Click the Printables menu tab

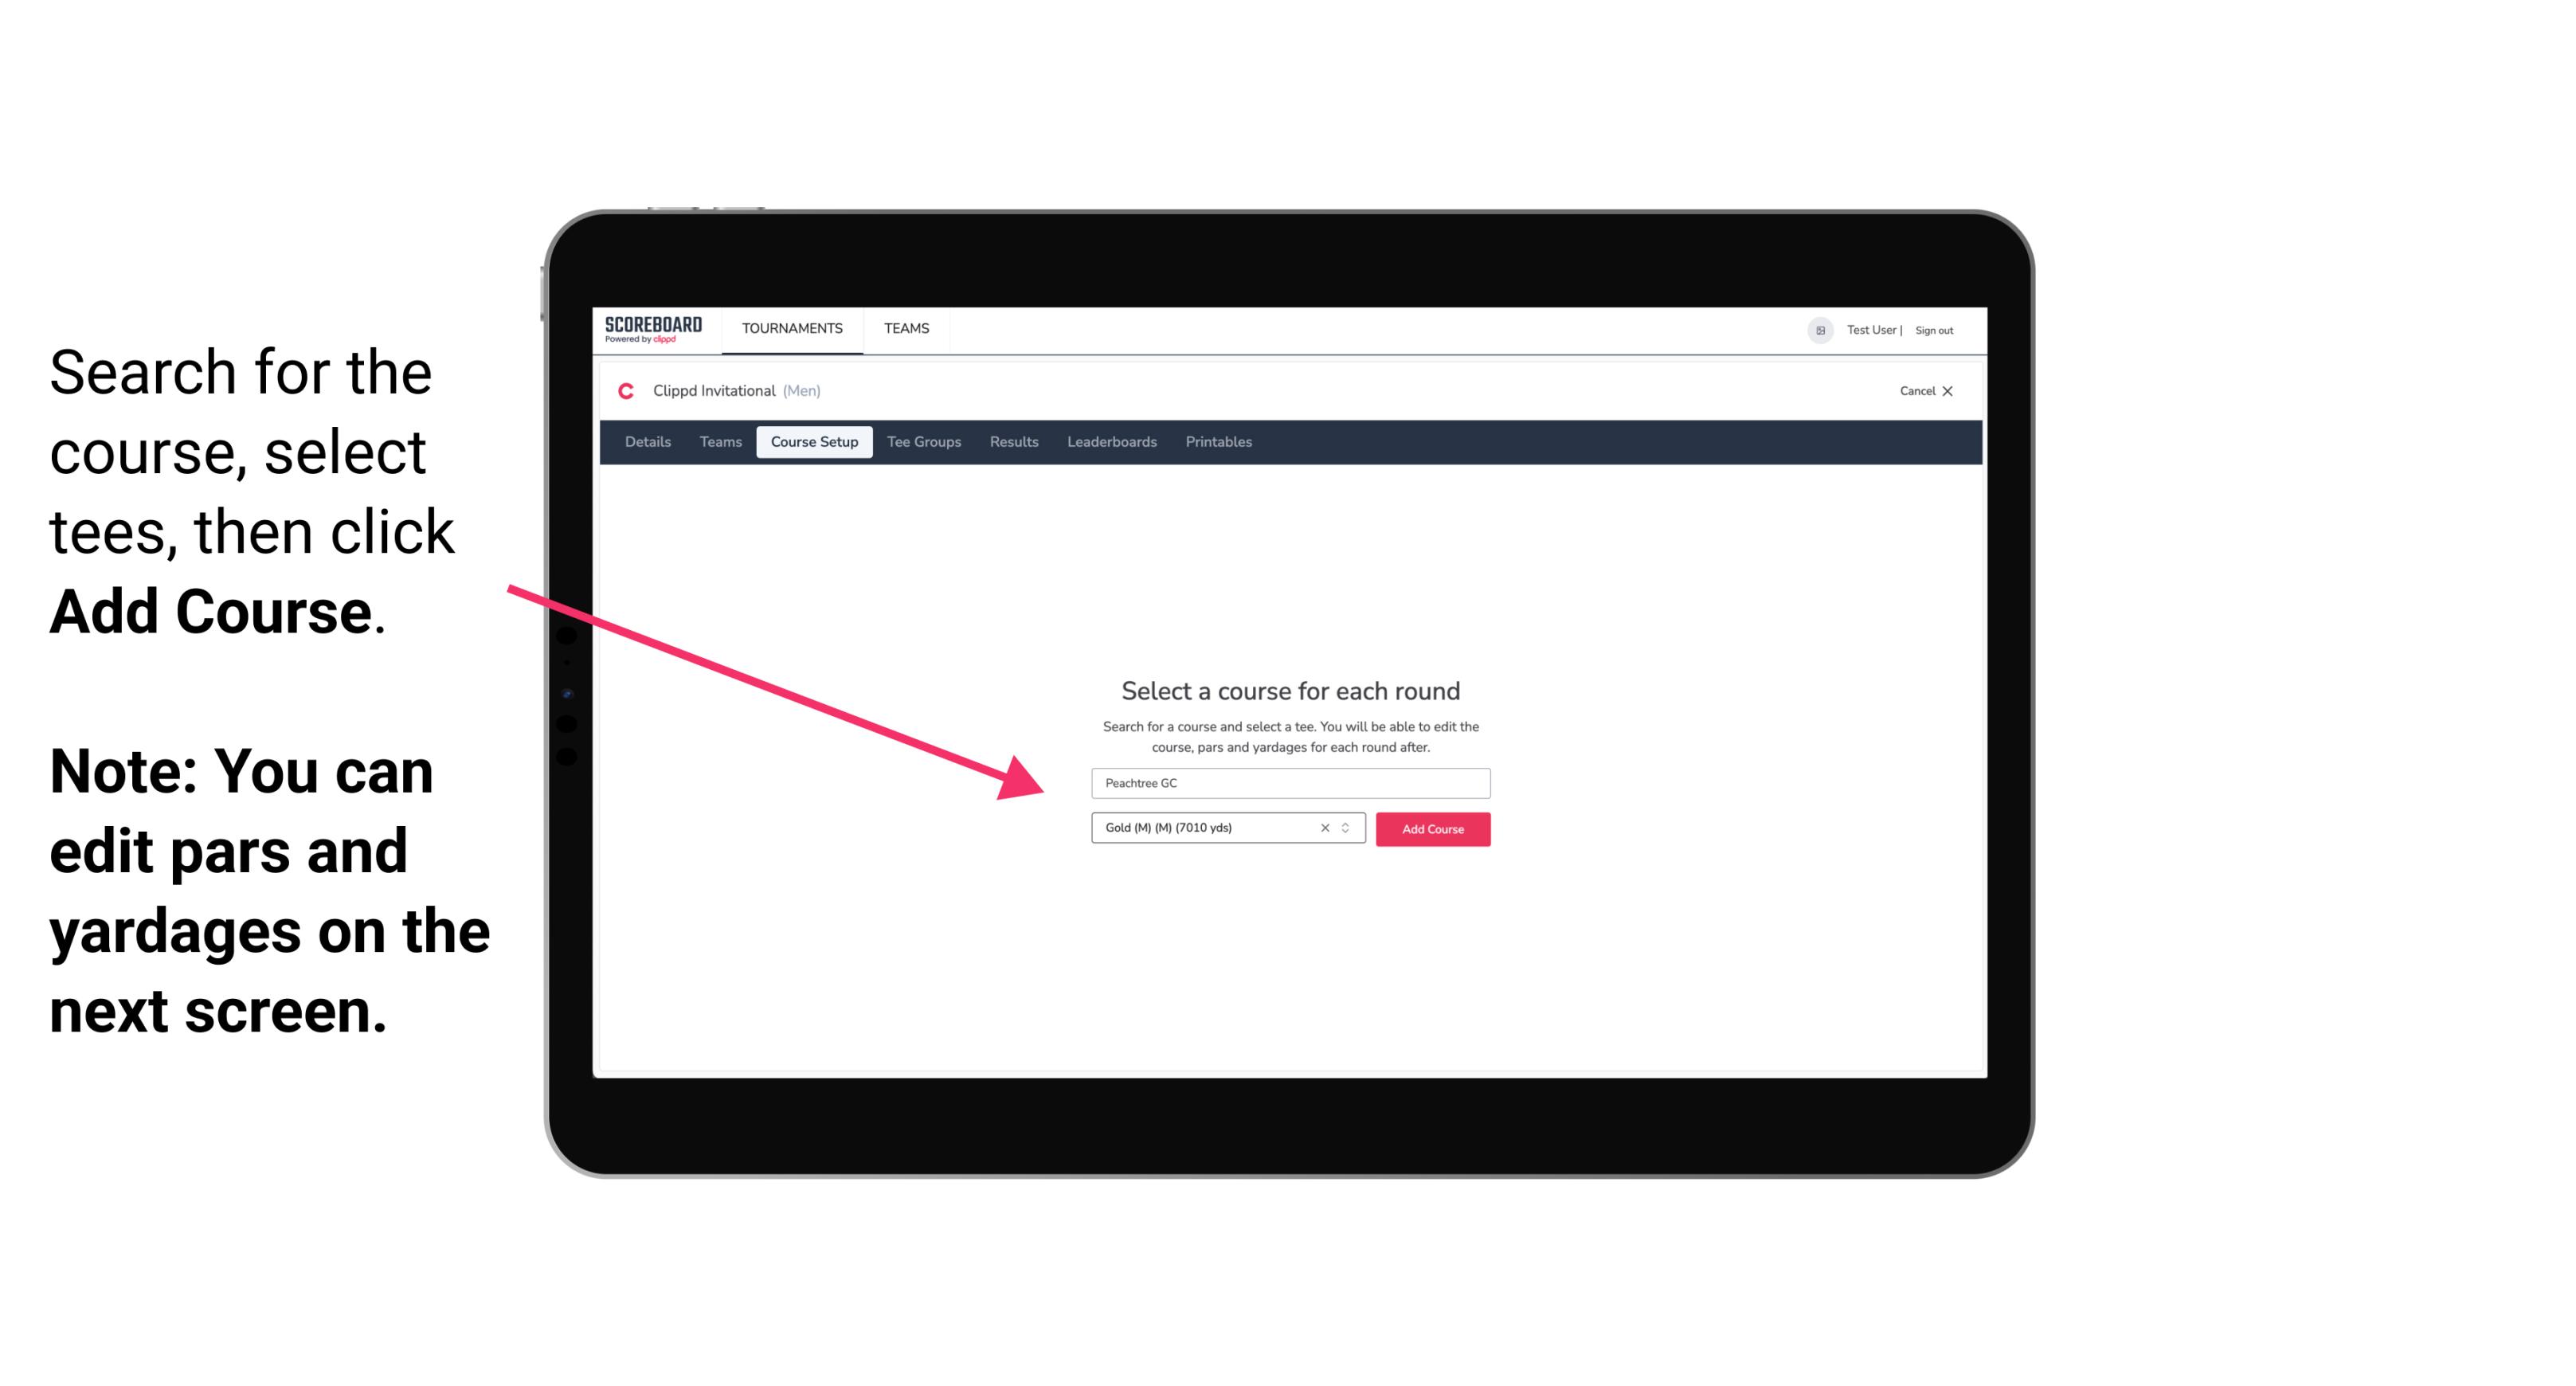pyautogui.click(x=1218, y=442)
